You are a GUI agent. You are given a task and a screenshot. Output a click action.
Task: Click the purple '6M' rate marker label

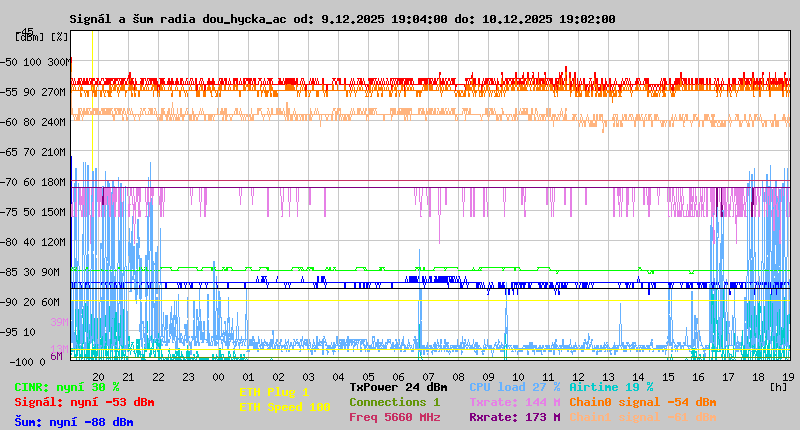[57, 356]
